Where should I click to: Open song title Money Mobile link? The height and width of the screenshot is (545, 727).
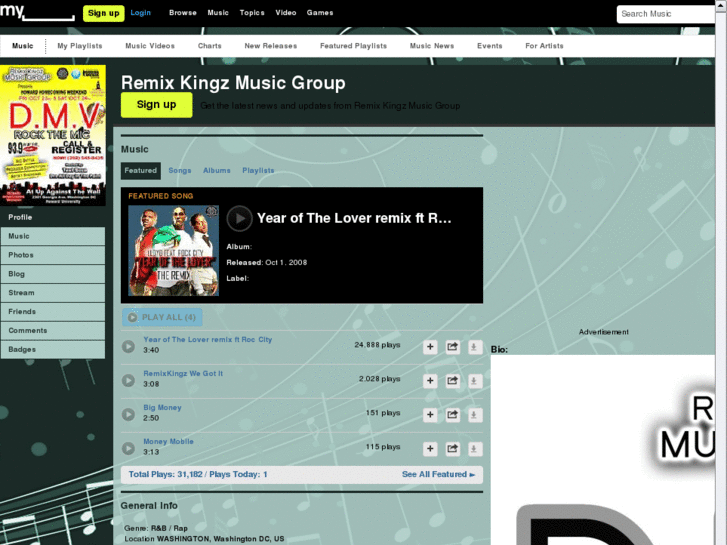tap(168, 442)
